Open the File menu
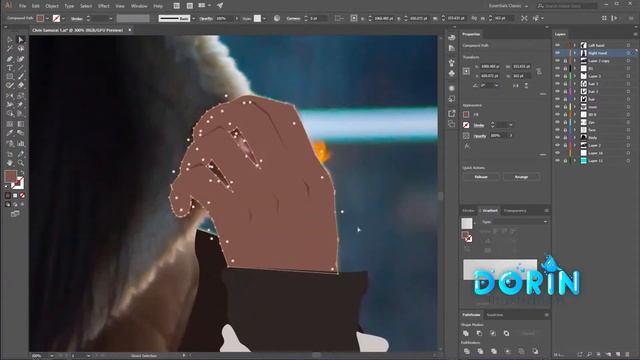 pyautogui.click(x=22, y=6)
